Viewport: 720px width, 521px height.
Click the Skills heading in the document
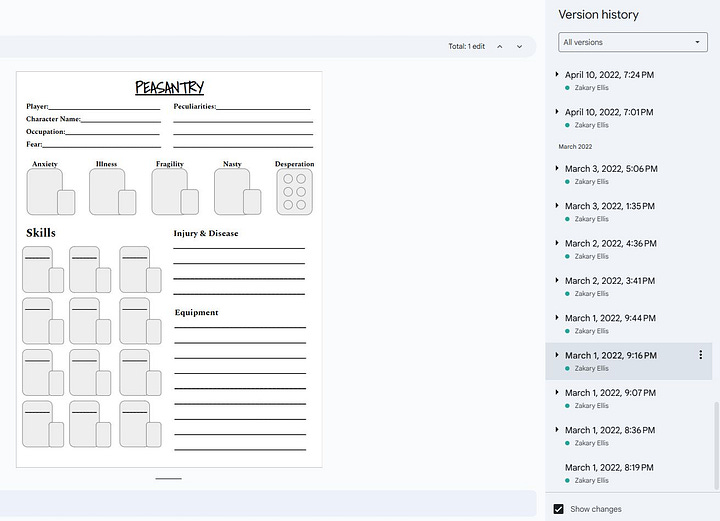click(41, 233)
